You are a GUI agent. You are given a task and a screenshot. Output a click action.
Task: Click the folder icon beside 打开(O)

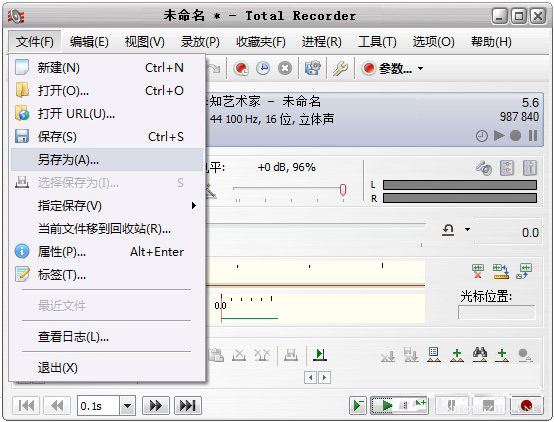22,90
